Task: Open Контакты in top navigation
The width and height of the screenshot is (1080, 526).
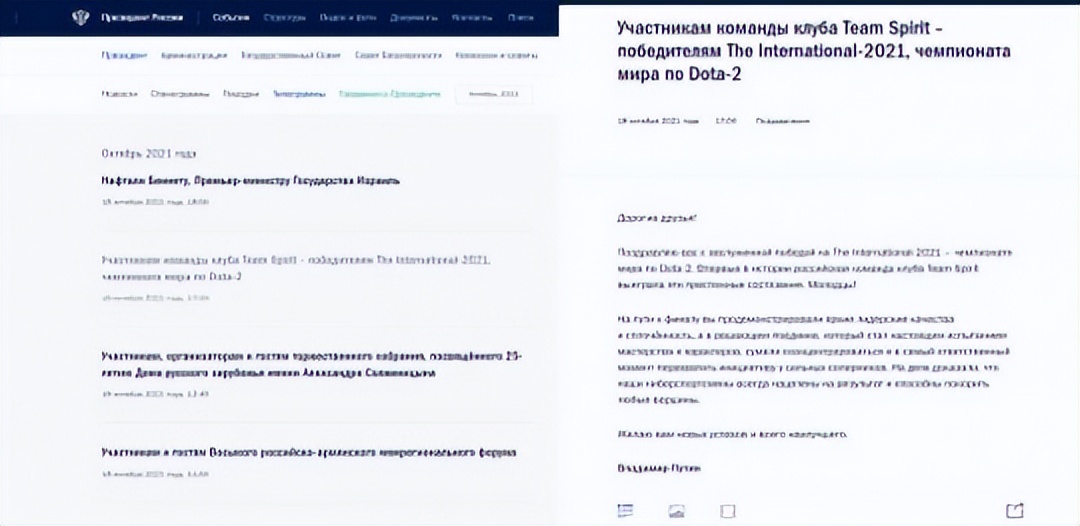Action: coord(472,18)
